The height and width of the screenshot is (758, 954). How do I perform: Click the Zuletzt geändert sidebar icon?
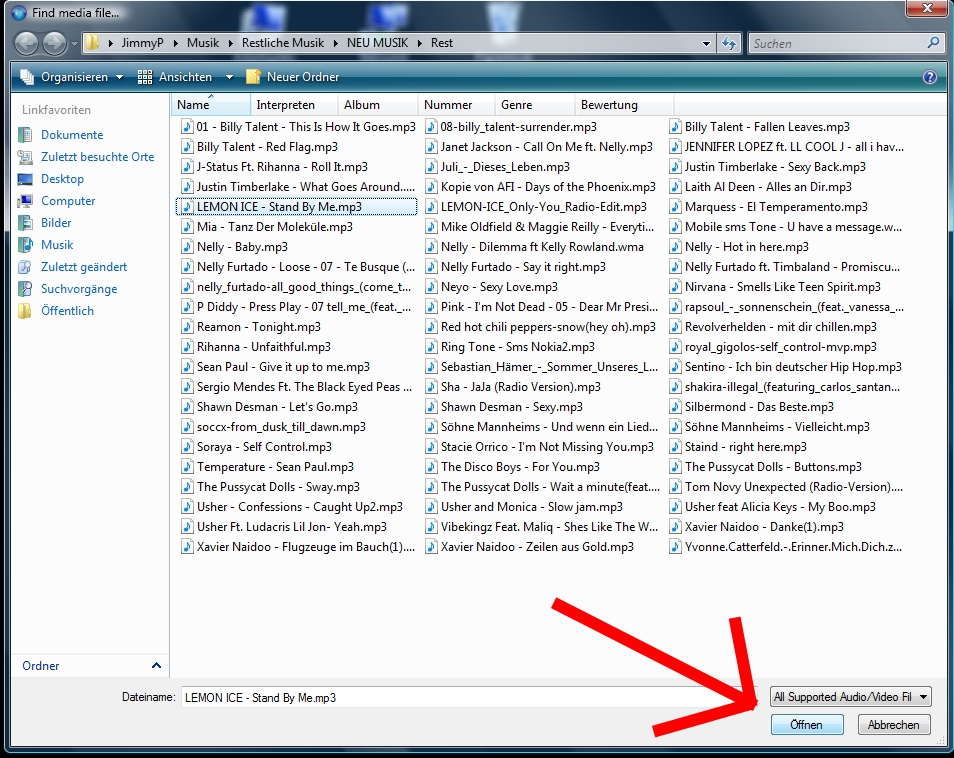point(25,266)
